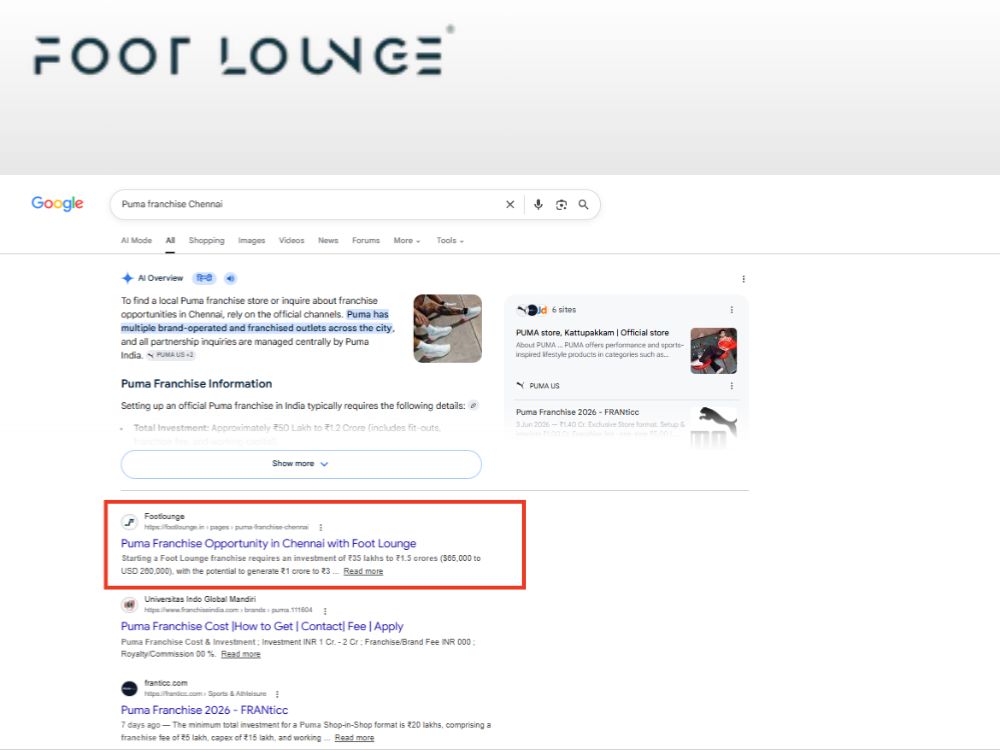Image resolution: width=1000 pixels, height=750 pixels.
Task: Clear the search box with X icon
Action: coord(510,205)
